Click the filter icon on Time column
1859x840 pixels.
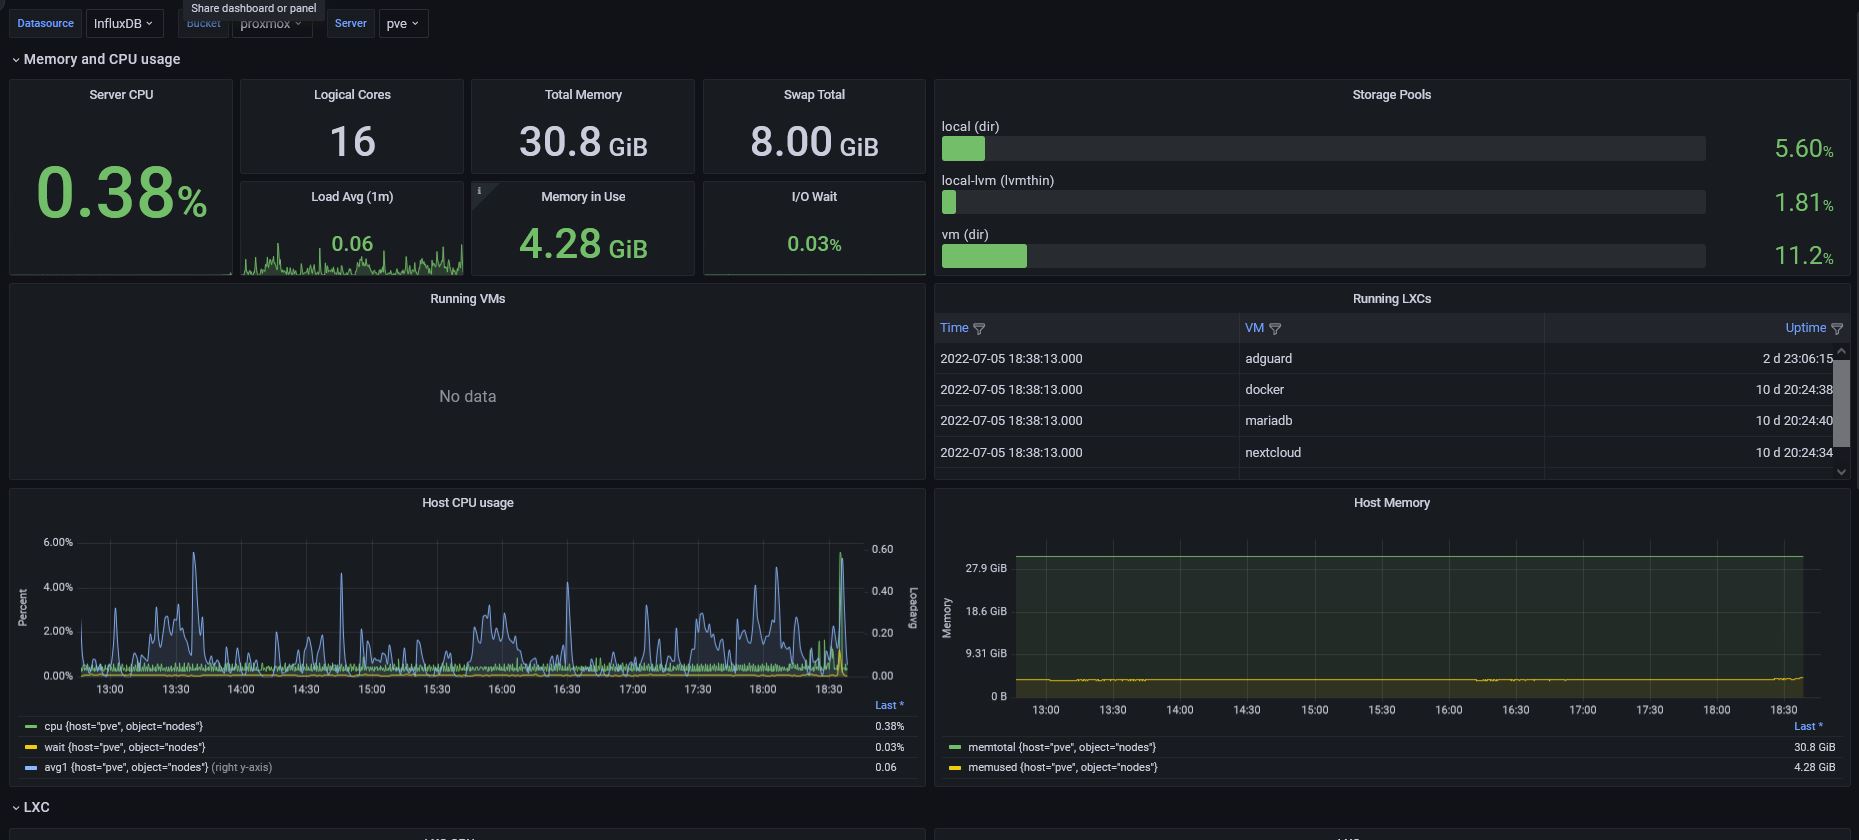click(x=979, y=329)
